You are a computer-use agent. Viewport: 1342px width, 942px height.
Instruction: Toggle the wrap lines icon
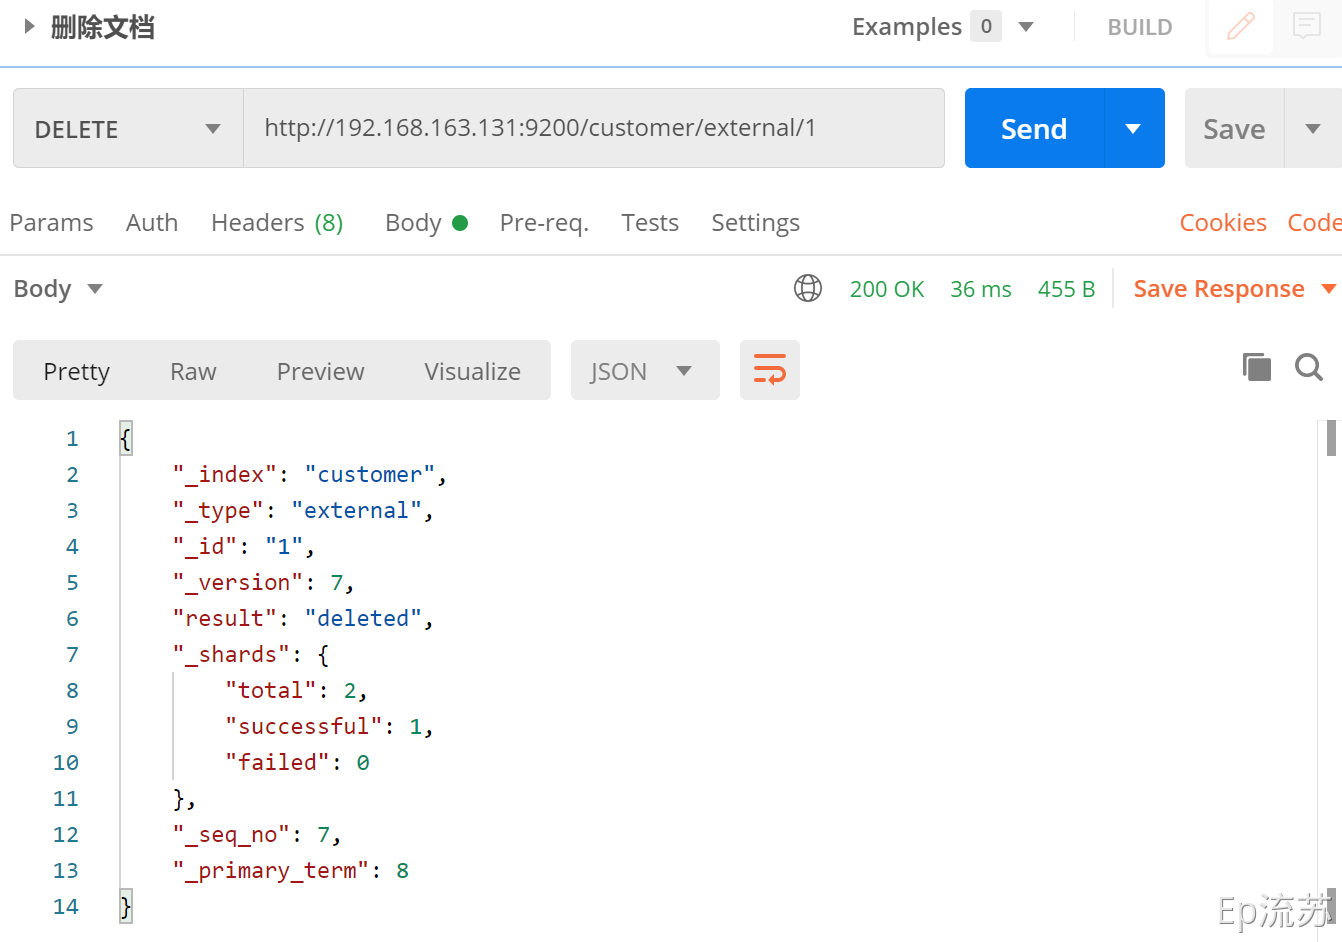point(769,370)
